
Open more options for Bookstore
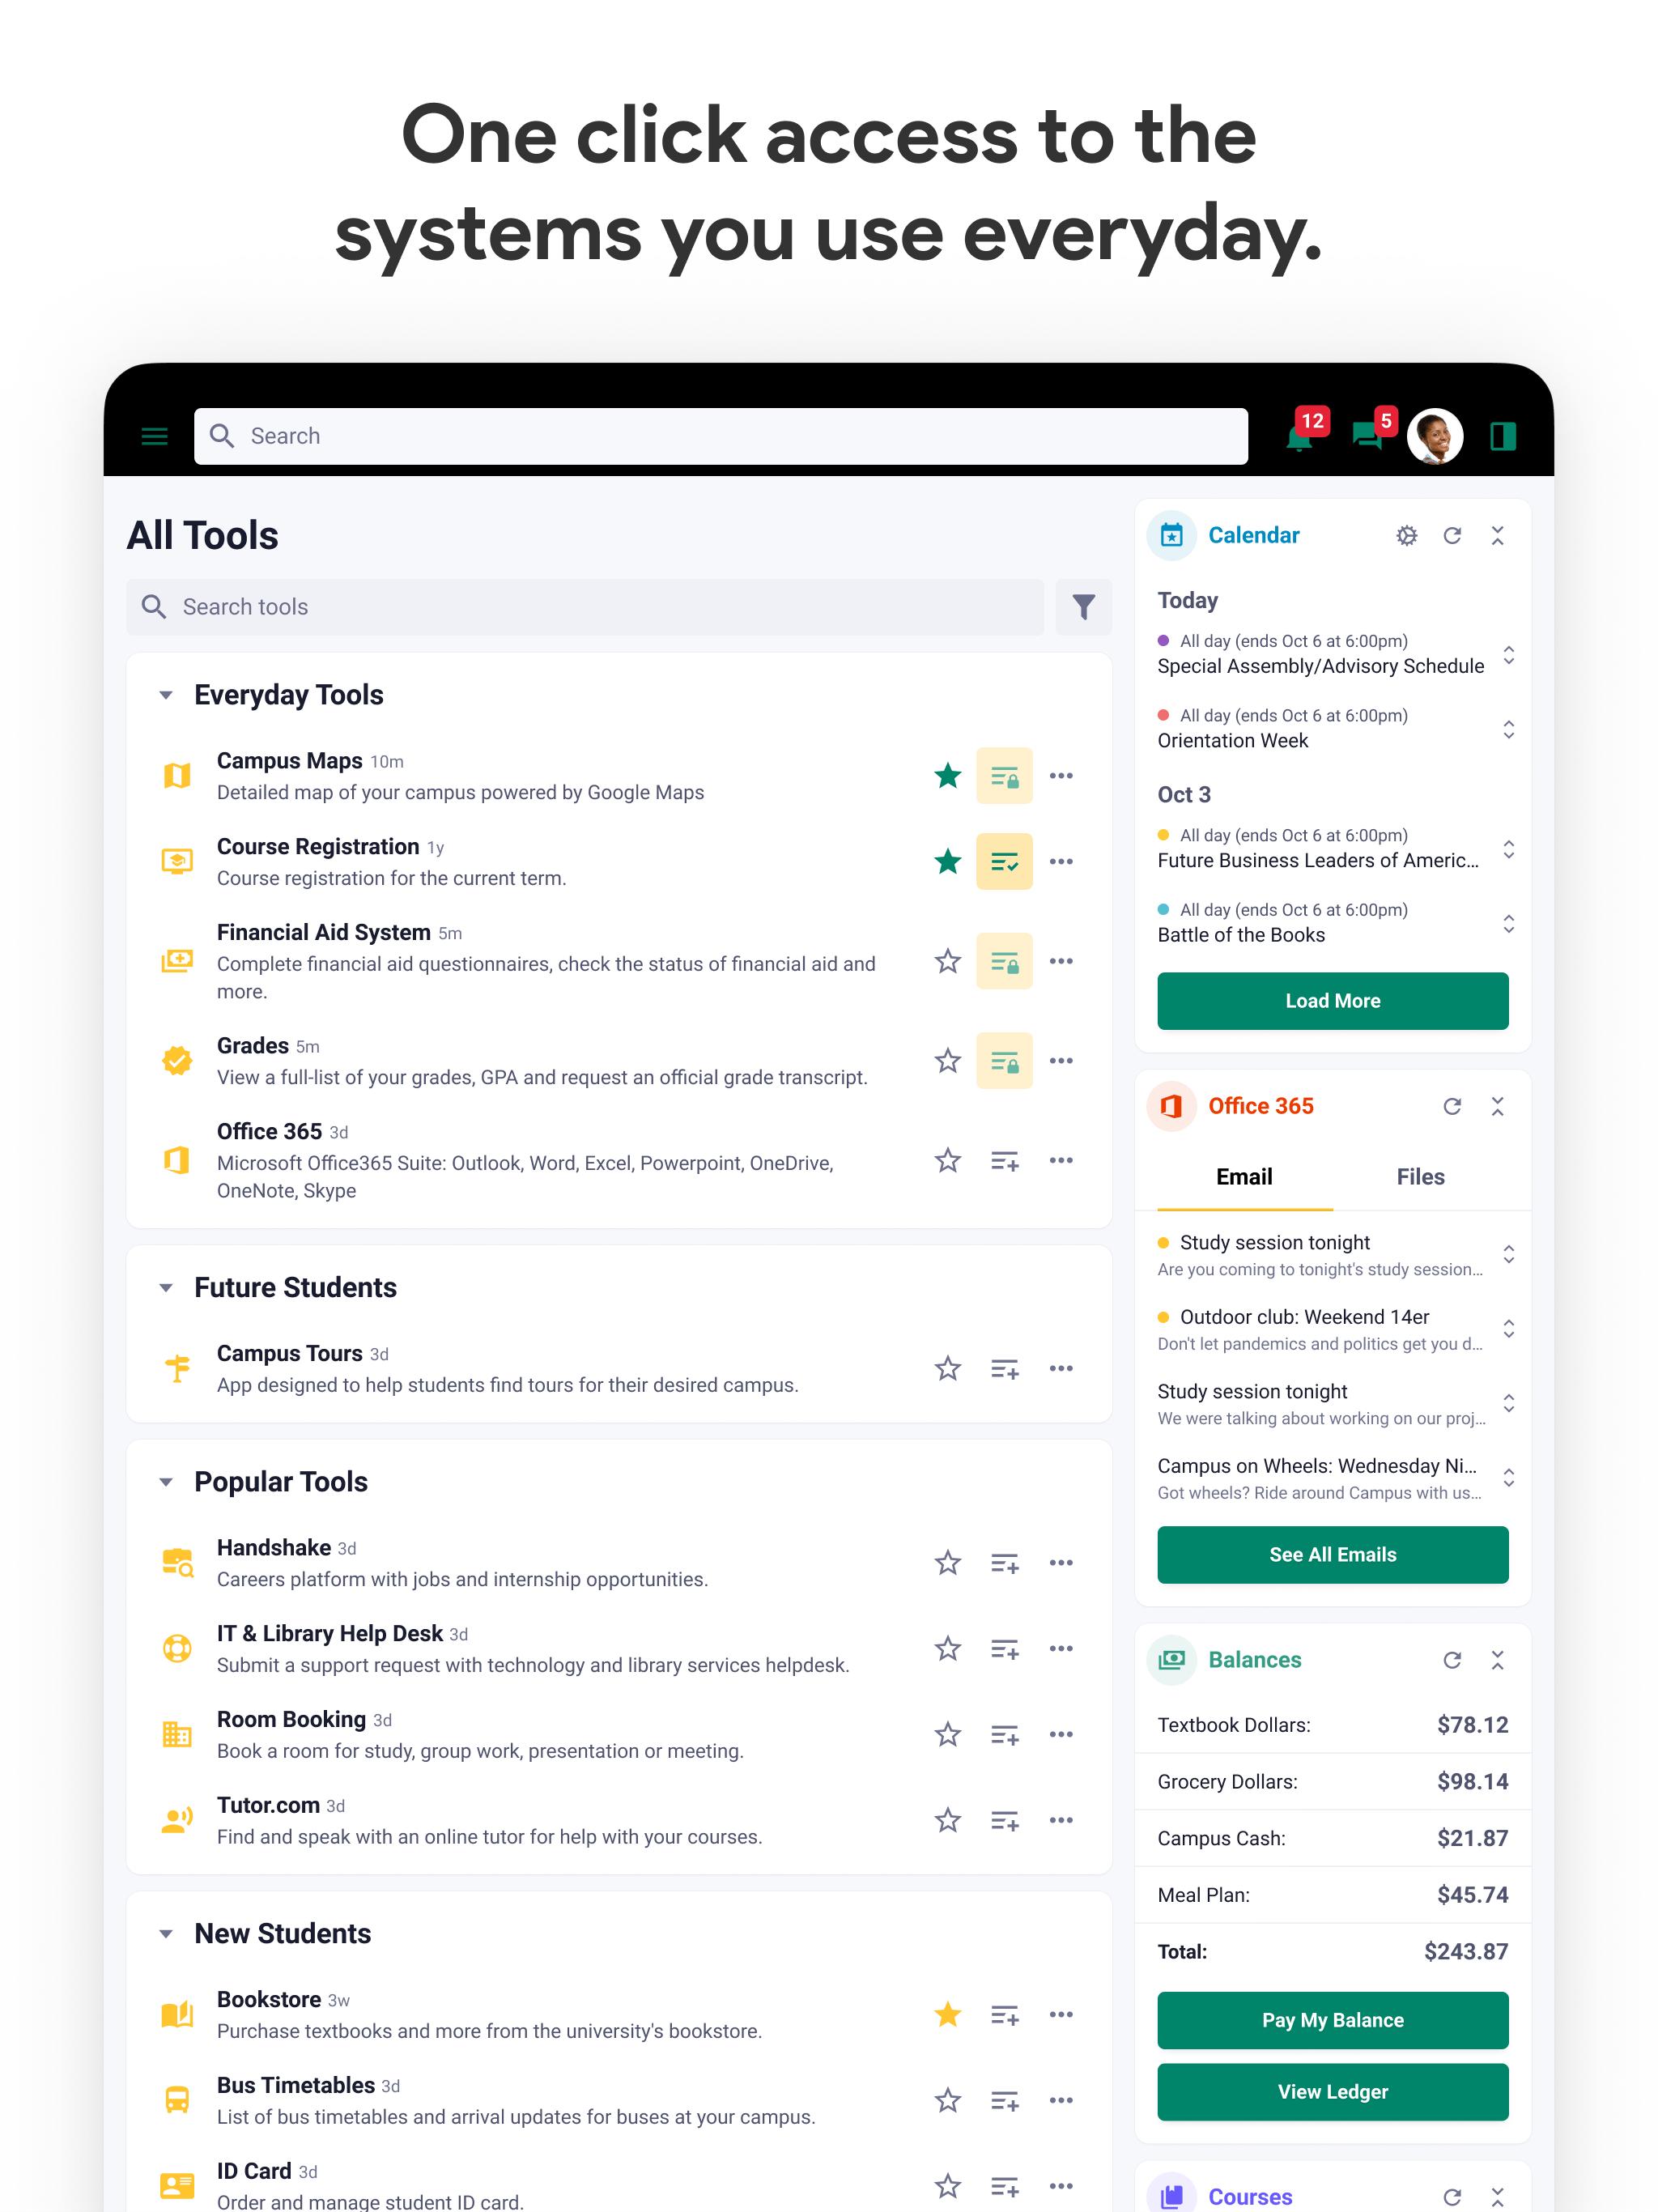pos(1061,2015)
